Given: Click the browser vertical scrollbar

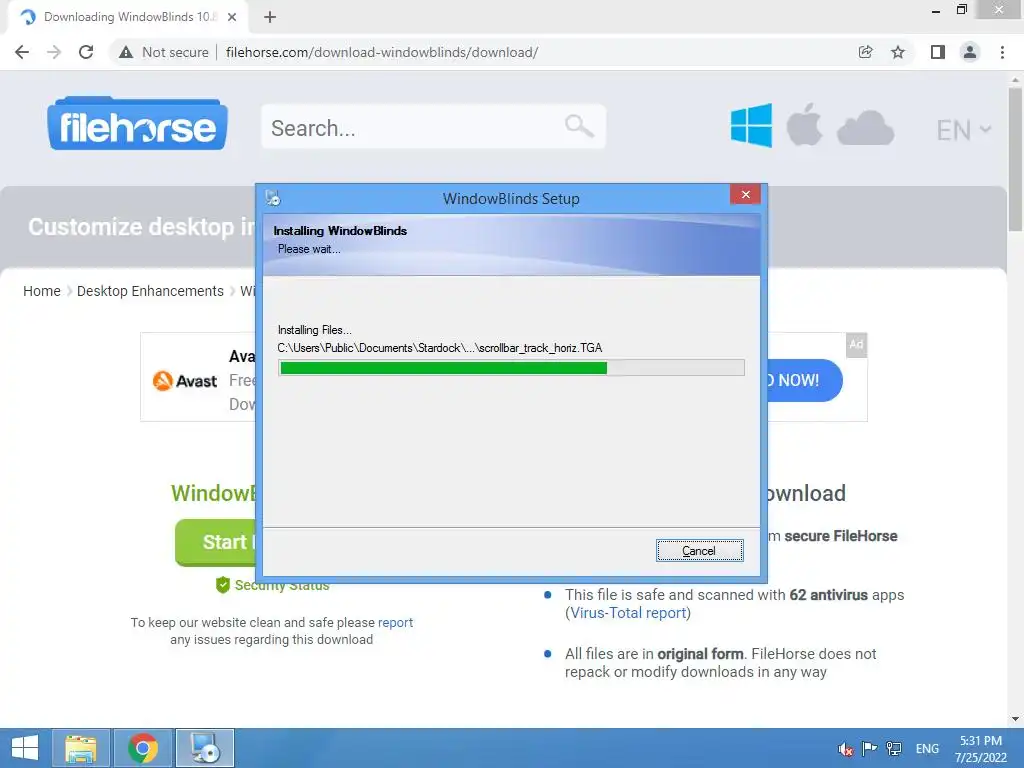Looking at the screenshot, I should (x=1015, y=160).
